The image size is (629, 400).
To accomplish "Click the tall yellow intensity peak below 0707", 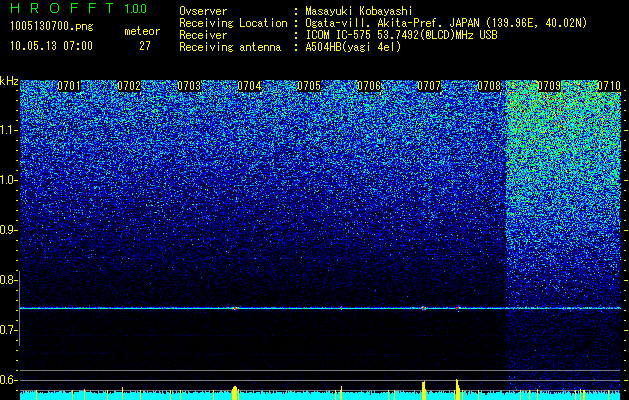I will pyautogui.click(x=423, y=390).
